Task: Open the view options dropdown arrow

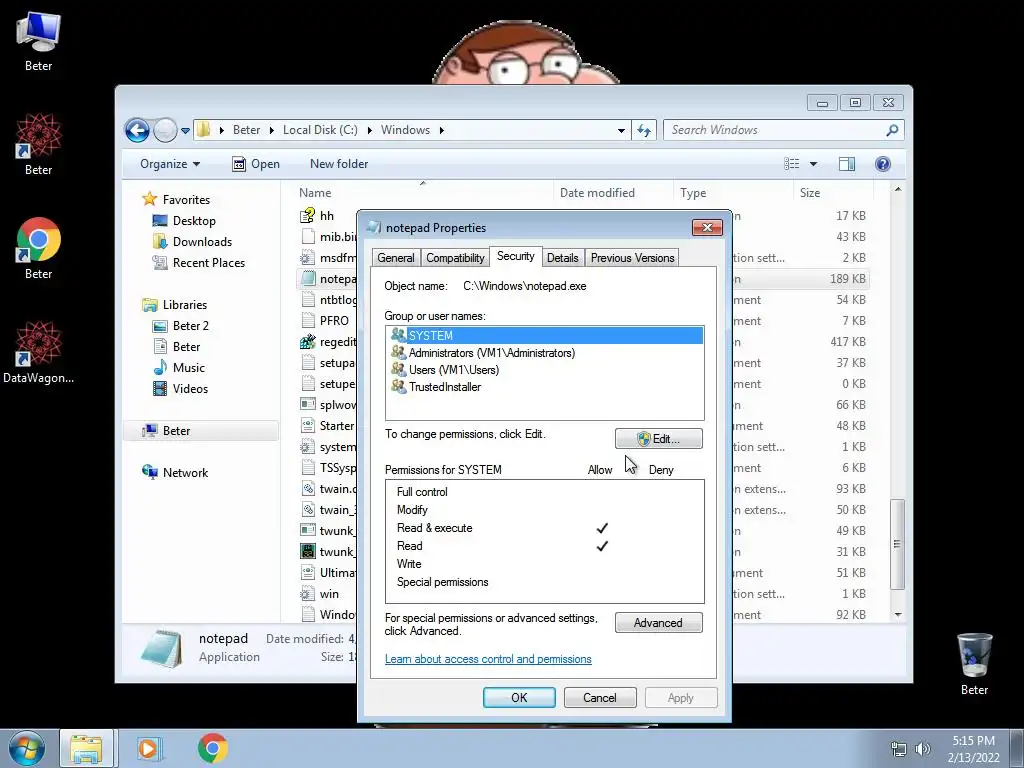Action: (x=814, y=164)
